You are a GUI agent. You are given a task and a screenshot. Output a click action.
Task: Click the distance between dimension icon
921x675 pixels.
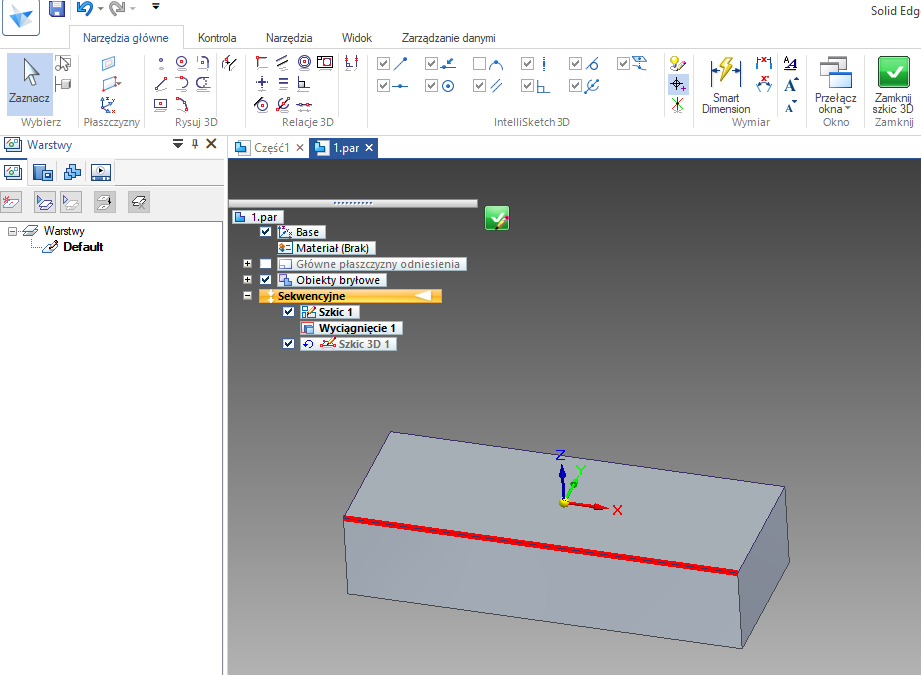point(764,63)
